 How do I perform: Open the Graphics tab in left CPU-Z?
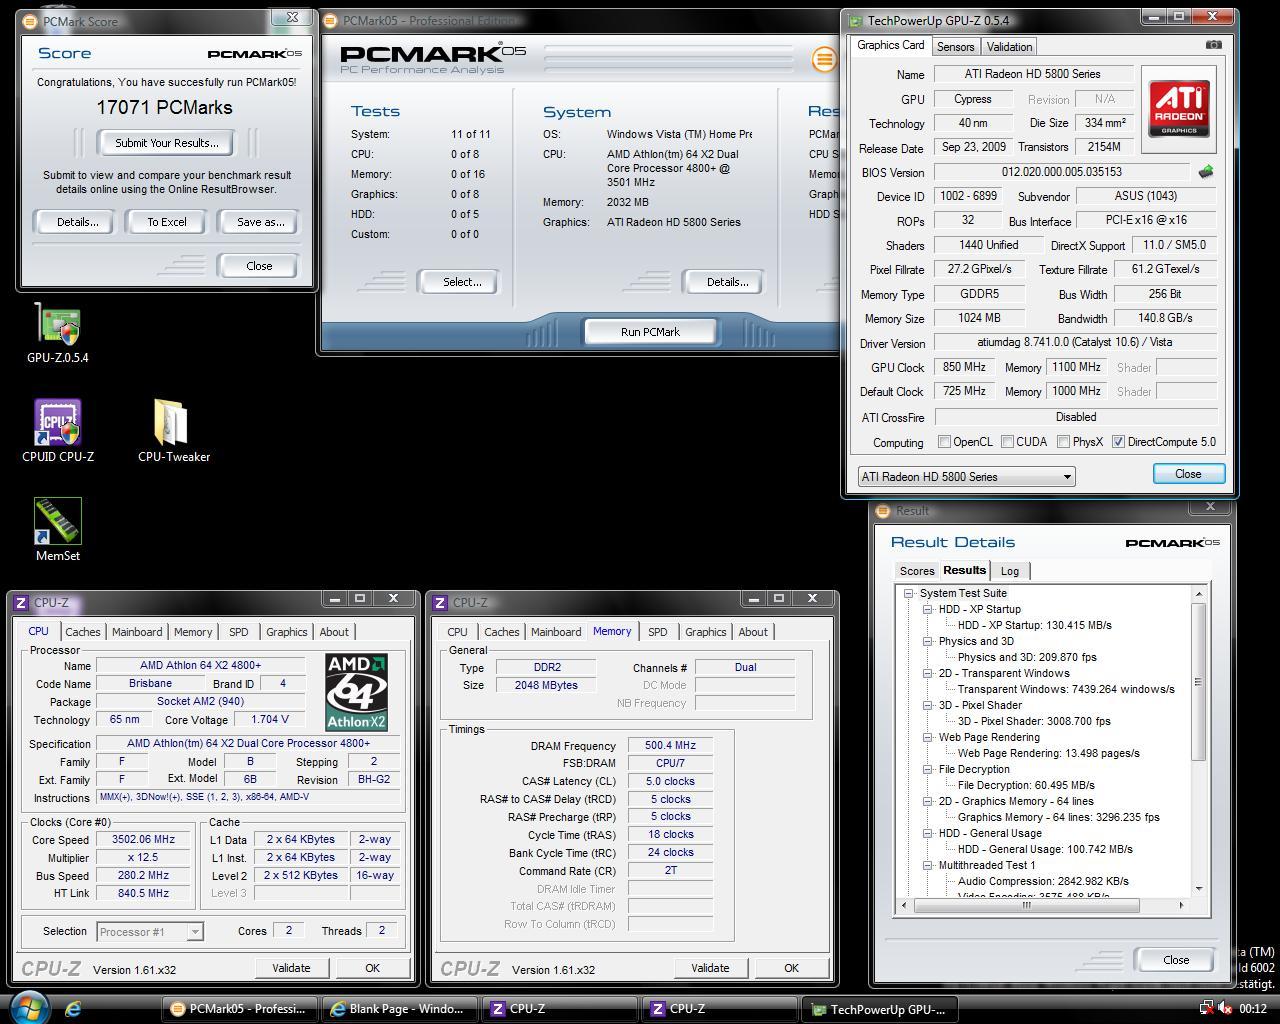click(287, 632)
